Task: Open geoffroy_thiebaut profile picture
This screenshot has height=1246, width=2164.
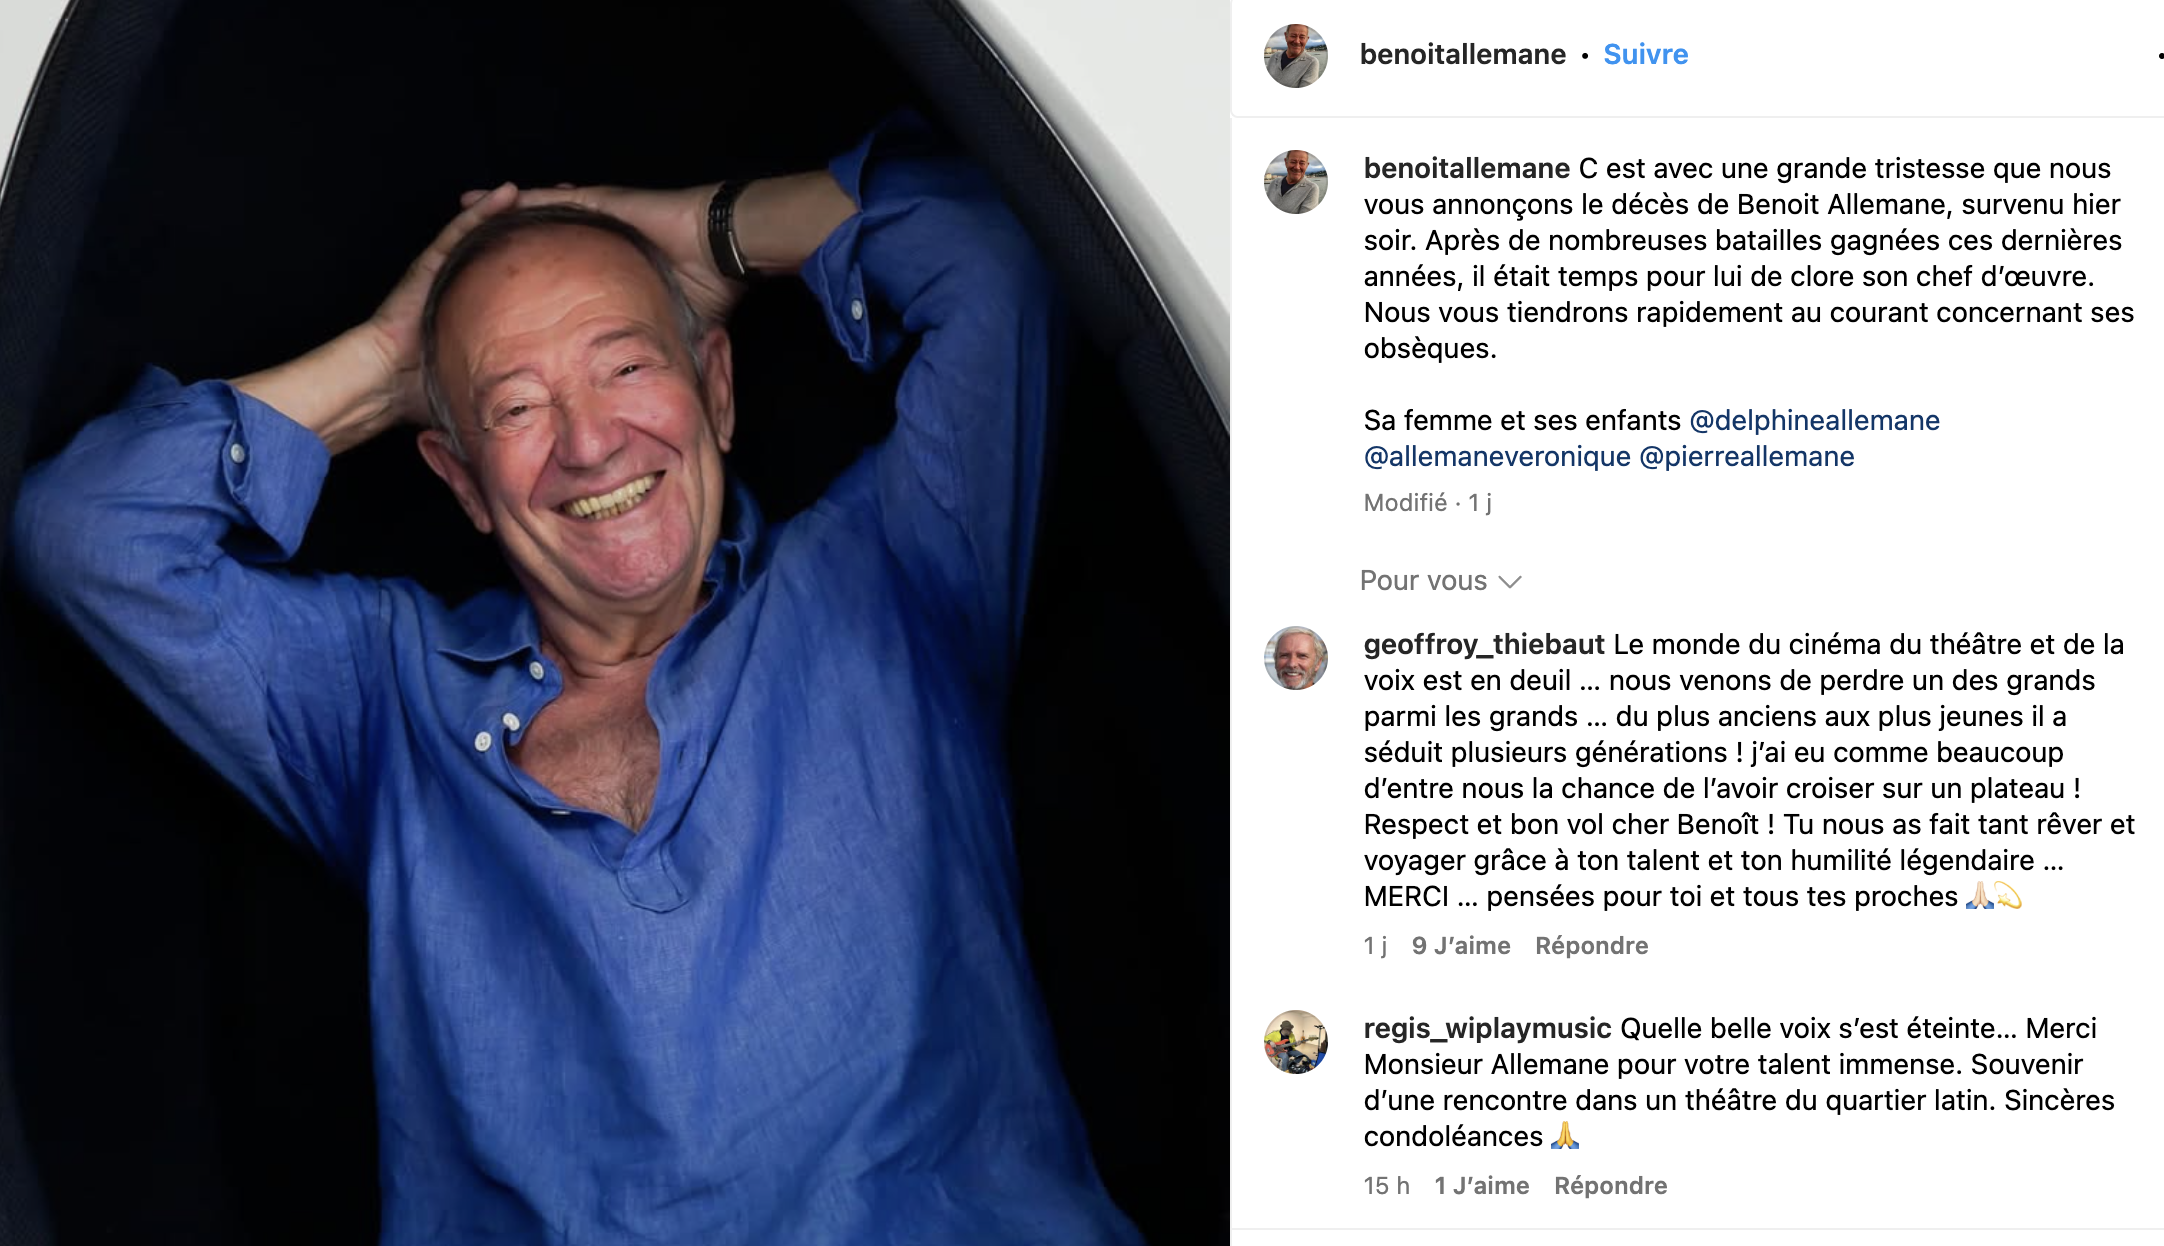Action: point(1296,658)
